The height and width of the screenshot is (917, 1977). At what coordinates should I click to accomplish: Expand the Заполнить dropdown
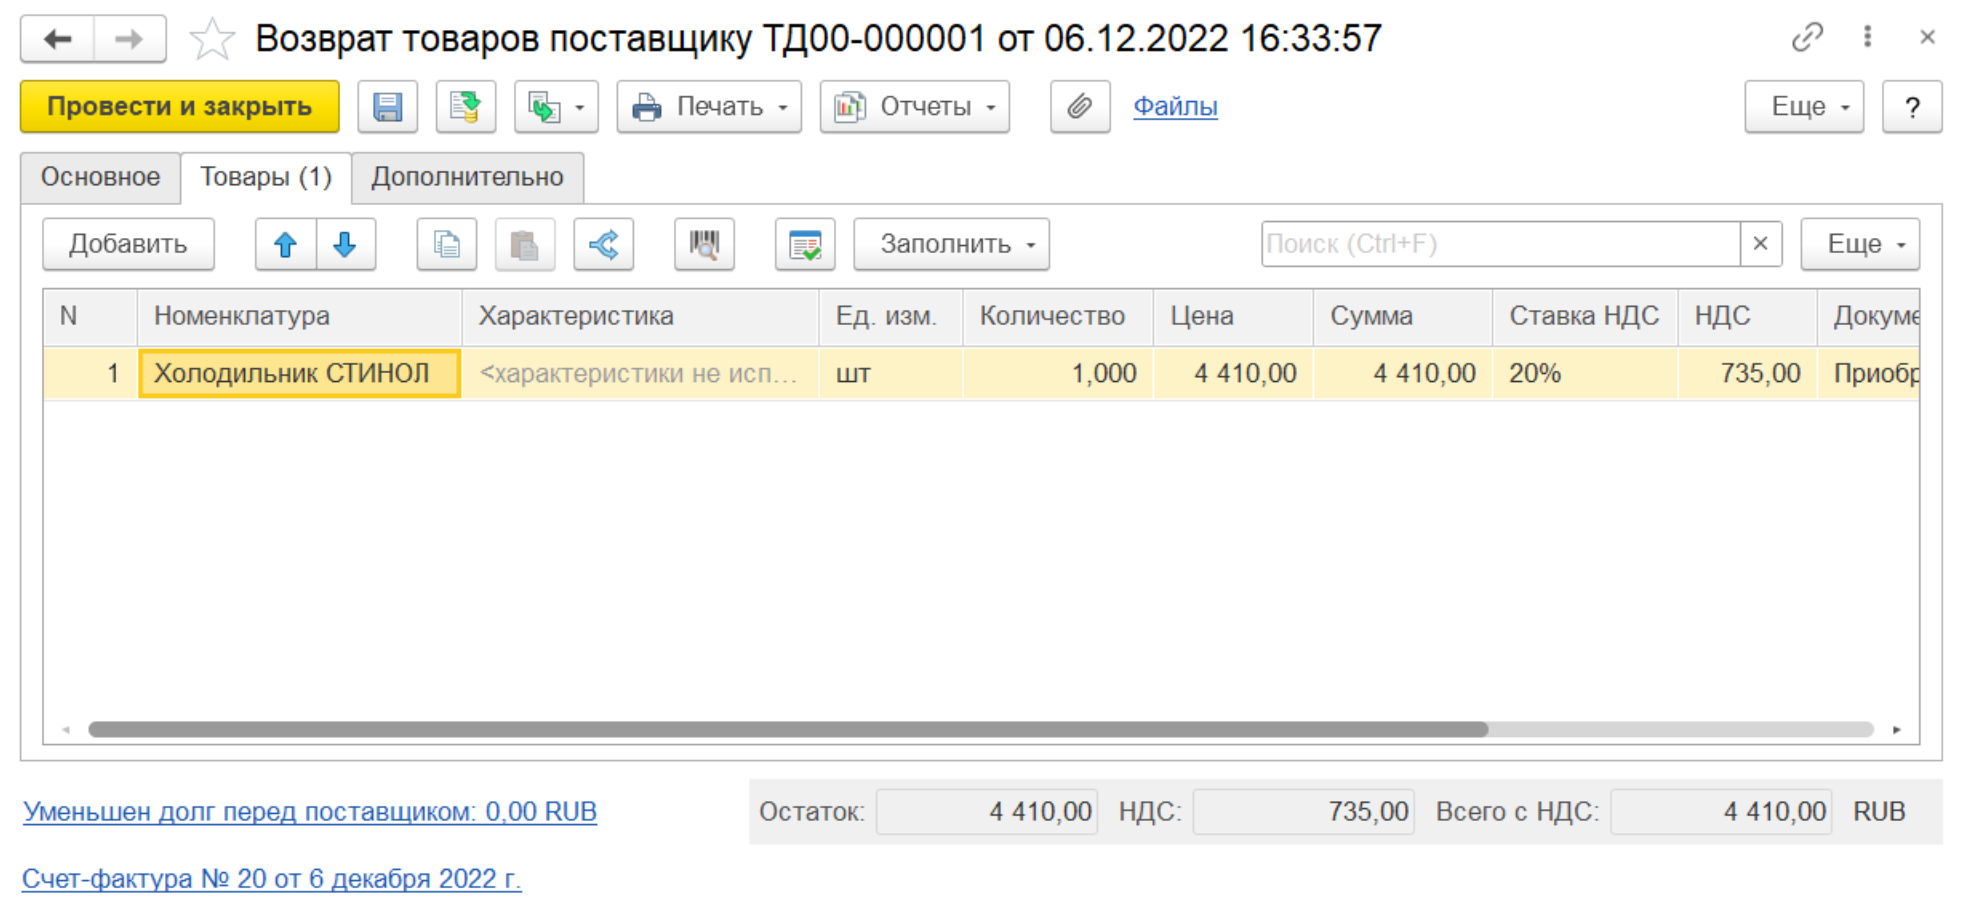pyautogui.click(x=950, y=245)
